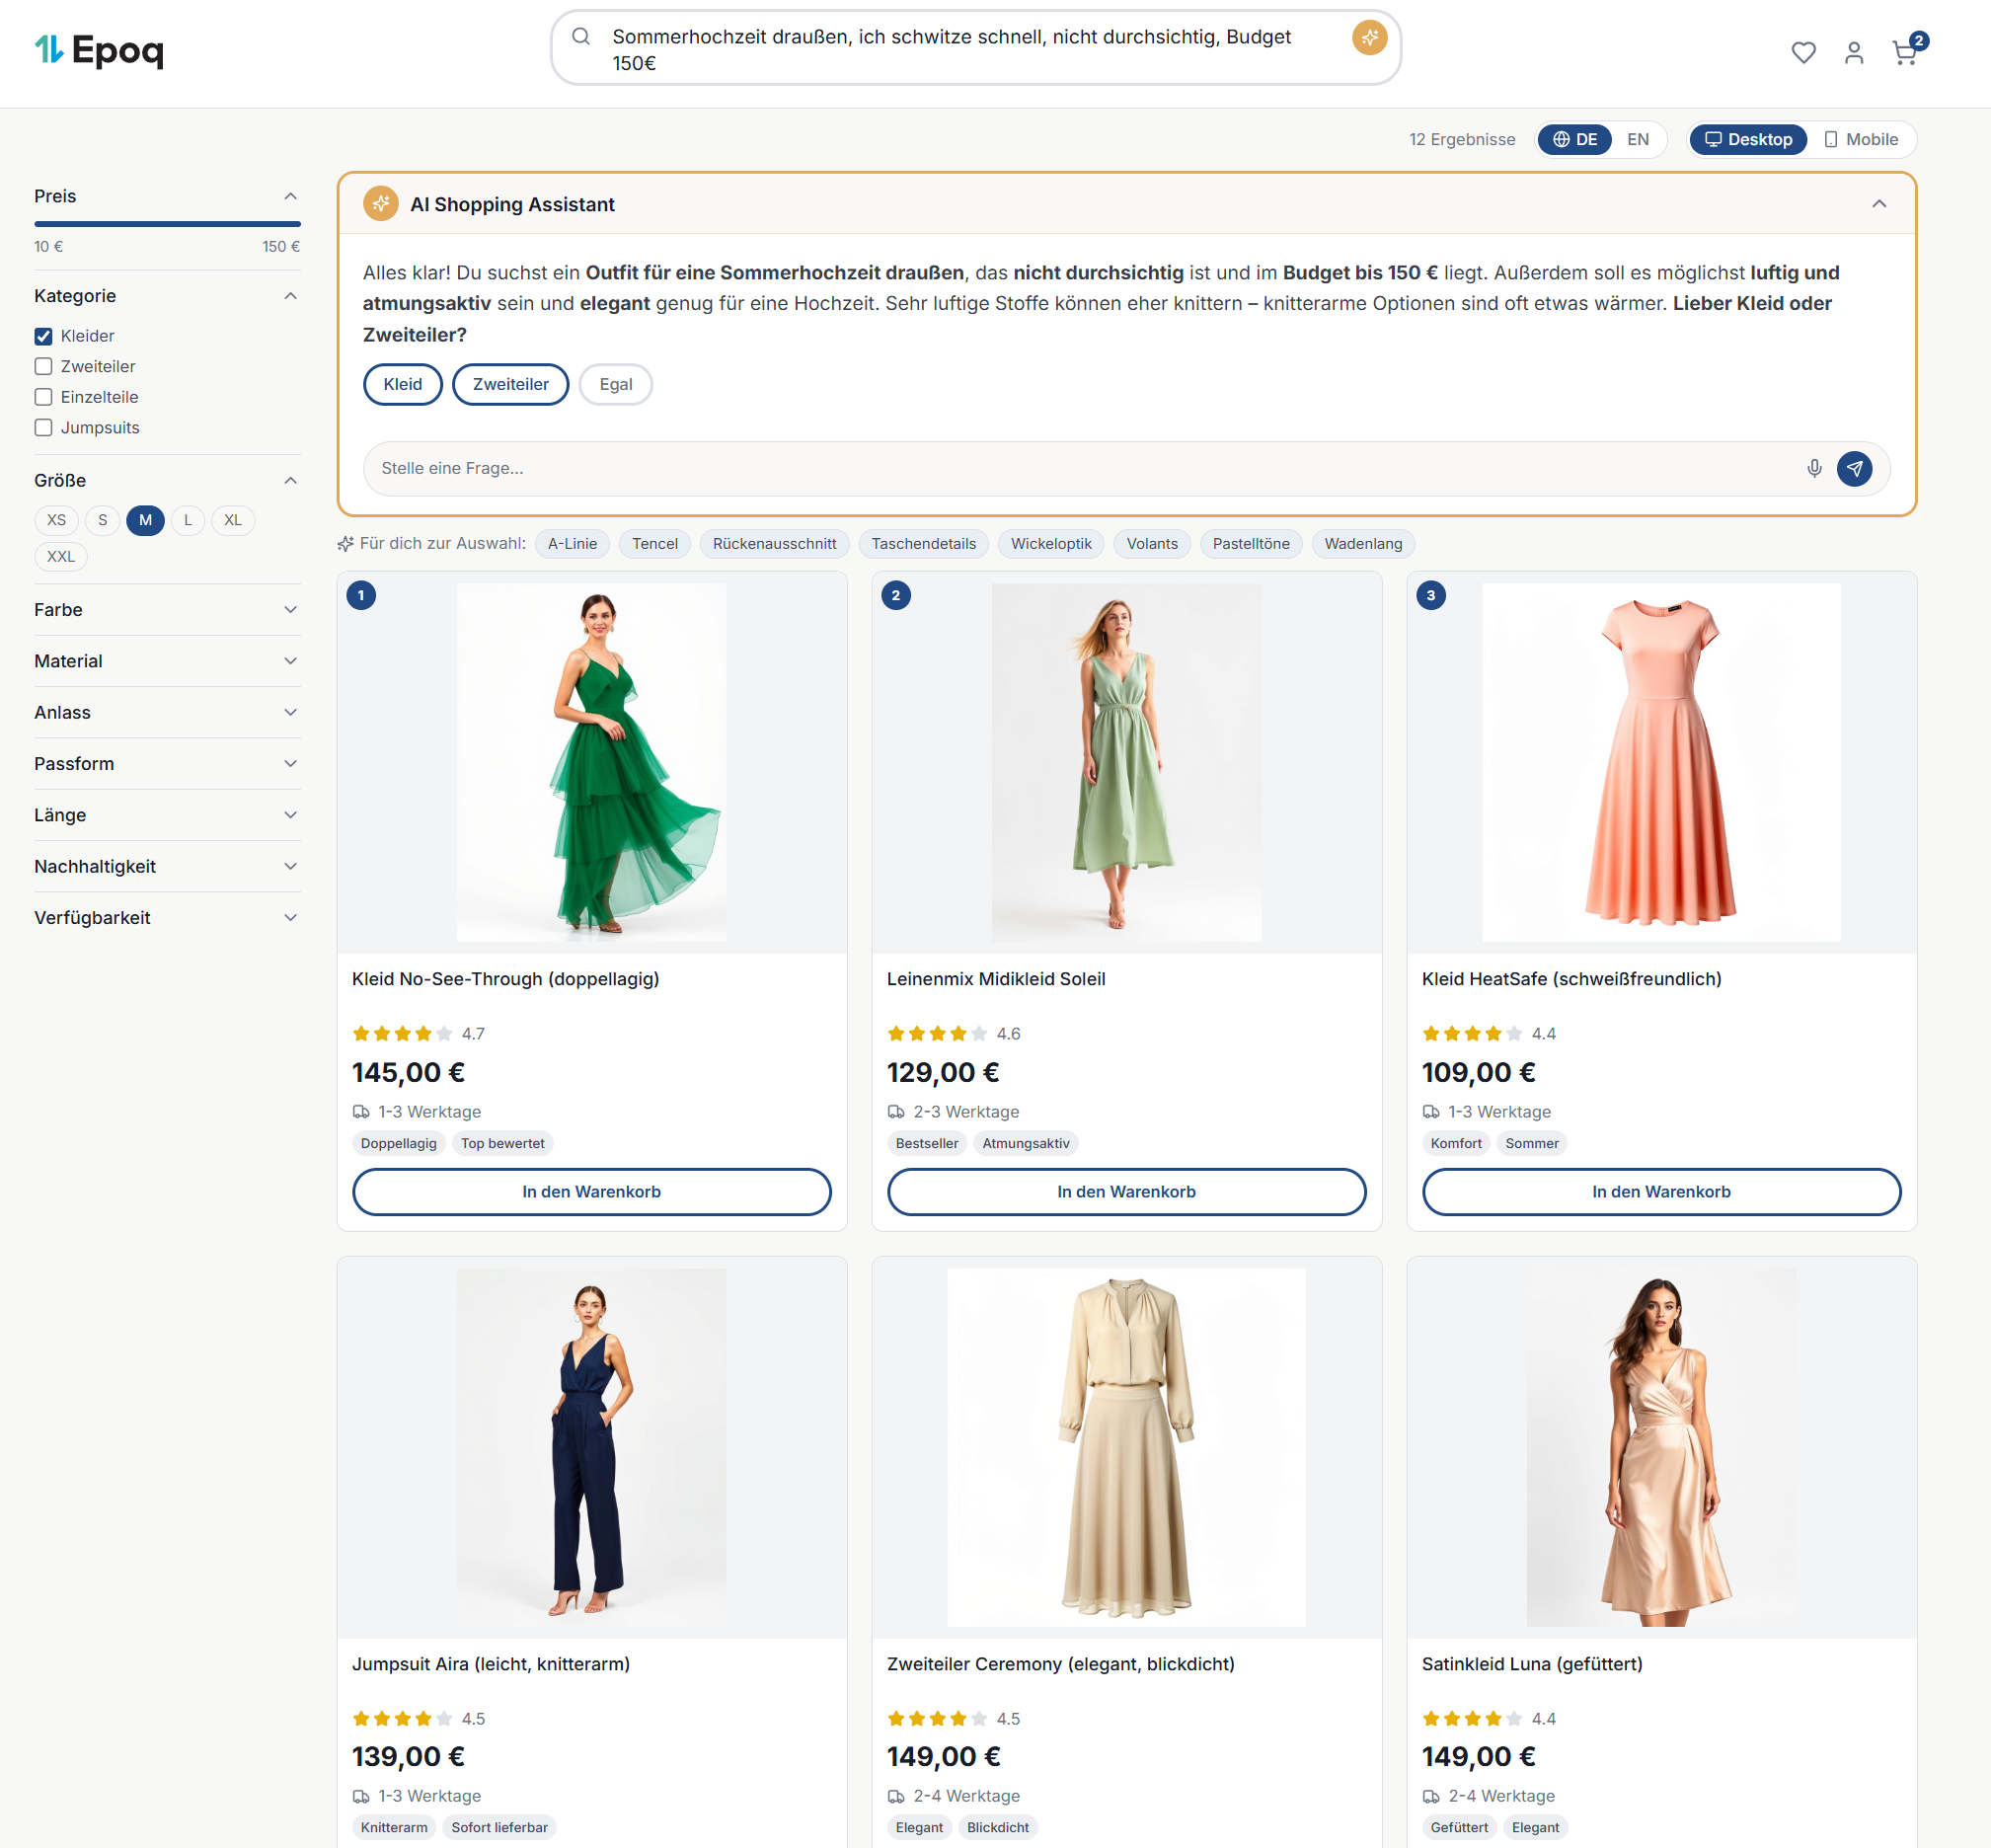Switch language to EN
Screen dimensions: 1991x1848
(x=1637, y=139)
